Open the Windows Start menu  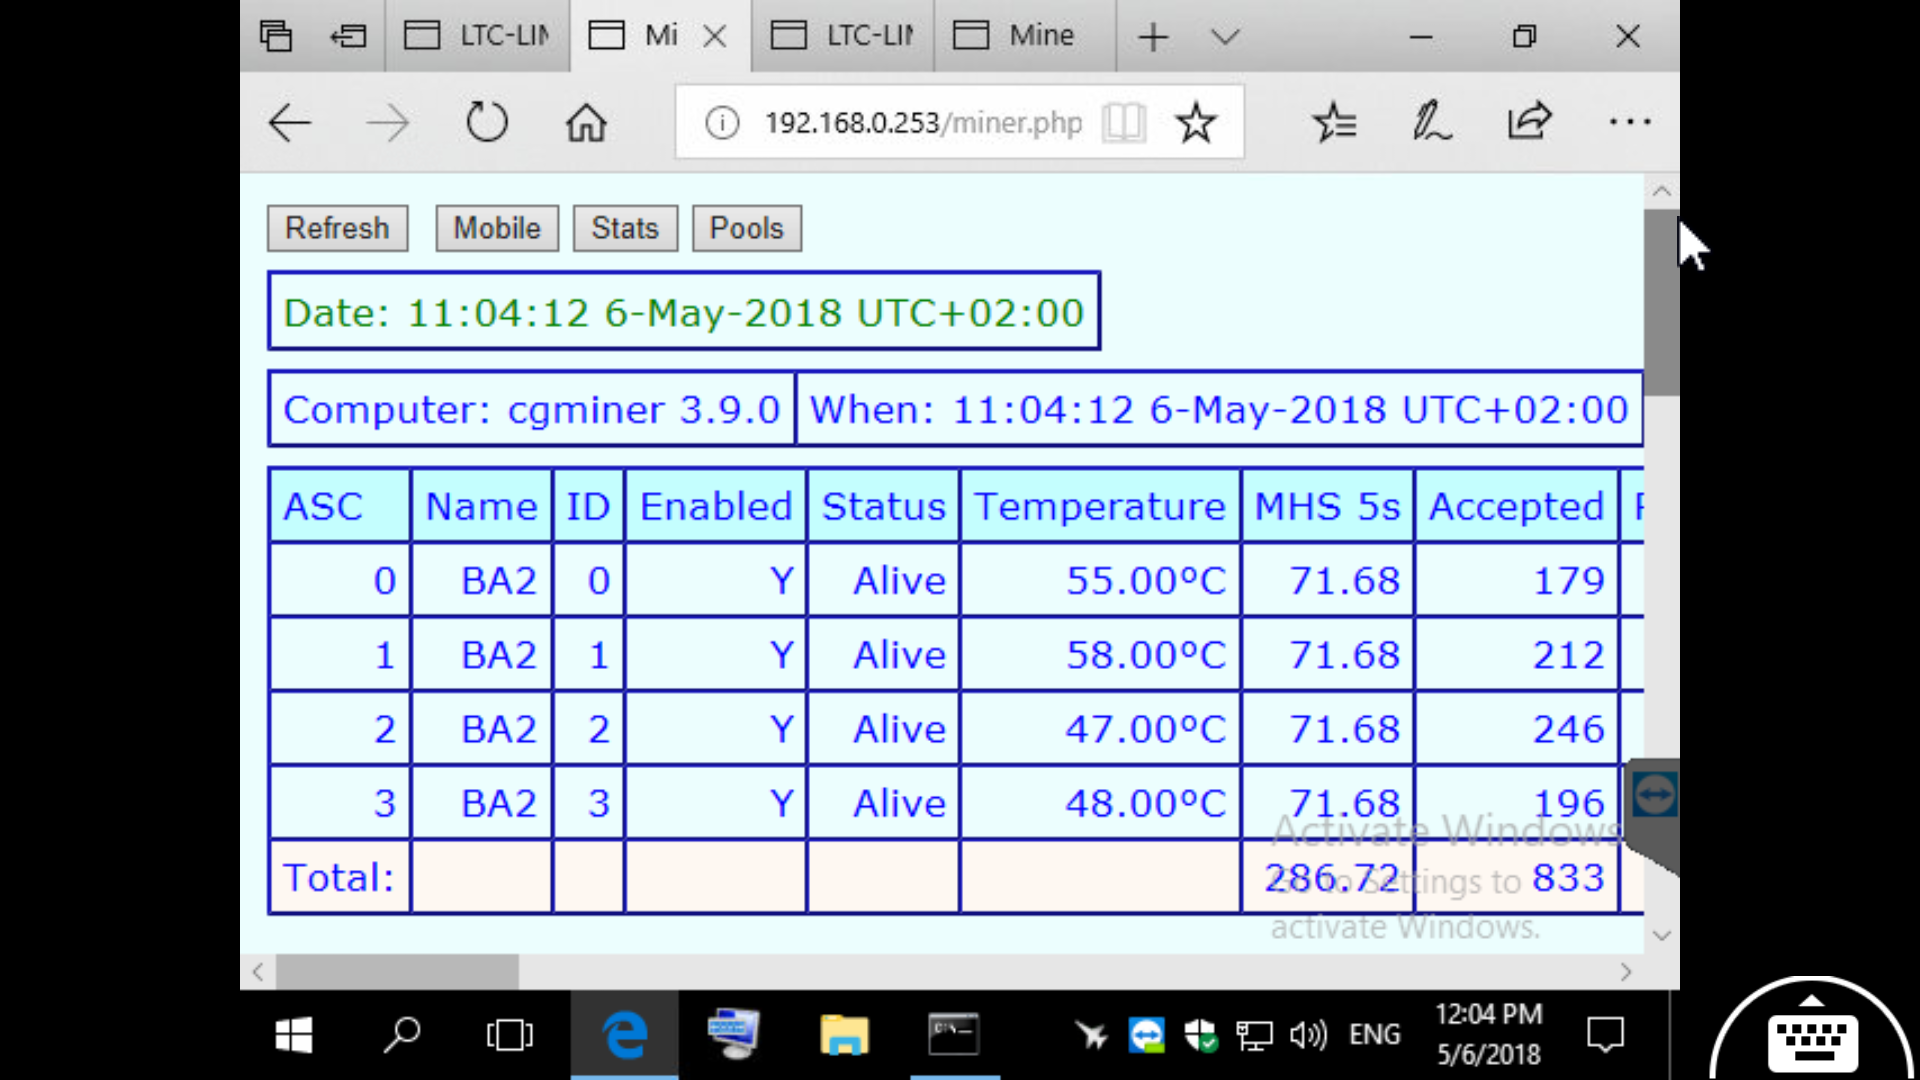click(x=294, y=1035)
